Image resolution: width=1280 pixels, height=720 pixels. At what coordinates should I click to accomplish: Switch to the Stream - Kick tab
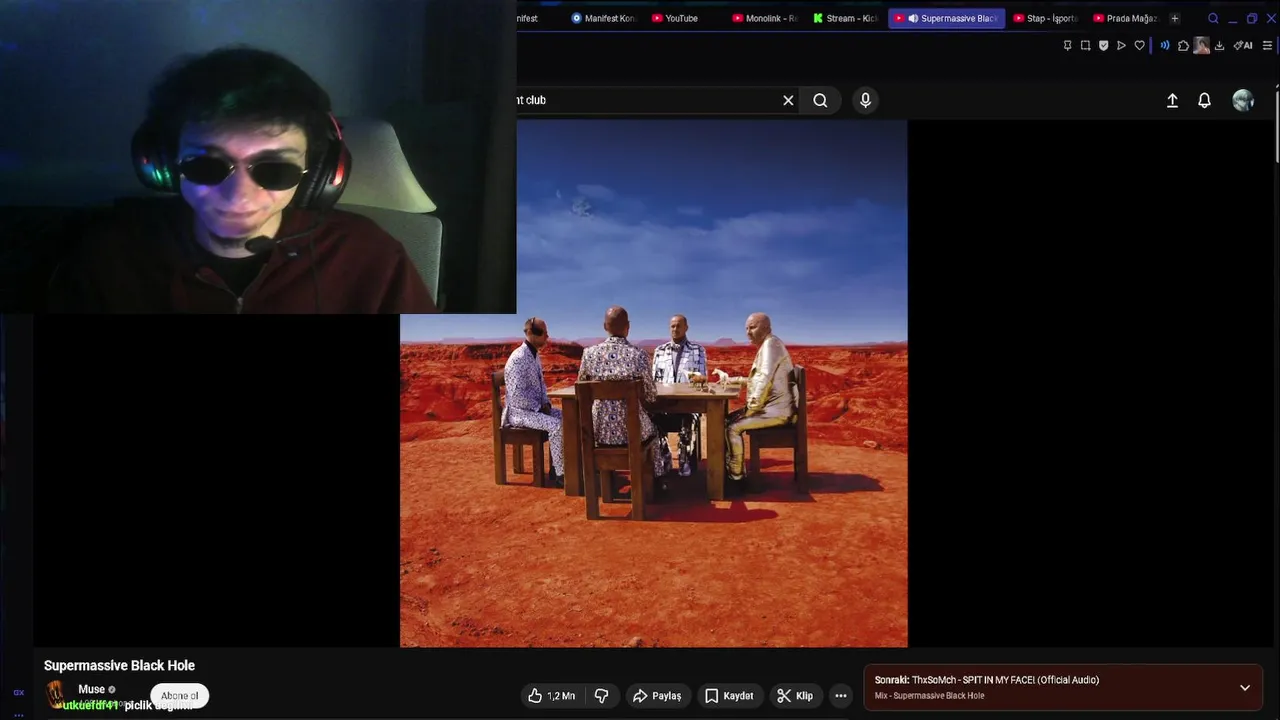(x=846, y=18)
